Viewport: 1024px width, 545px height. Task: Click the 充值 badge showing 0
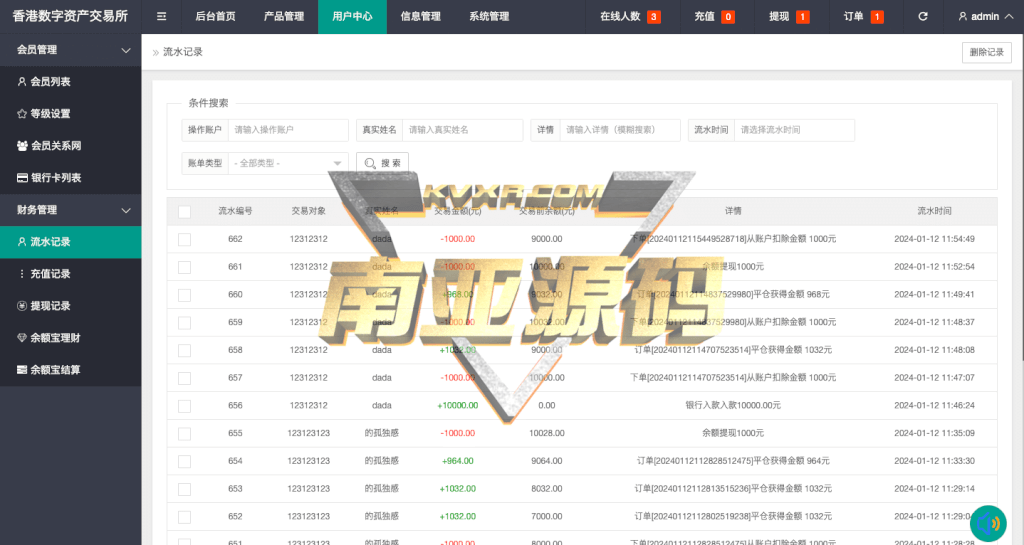coord(728,17)
